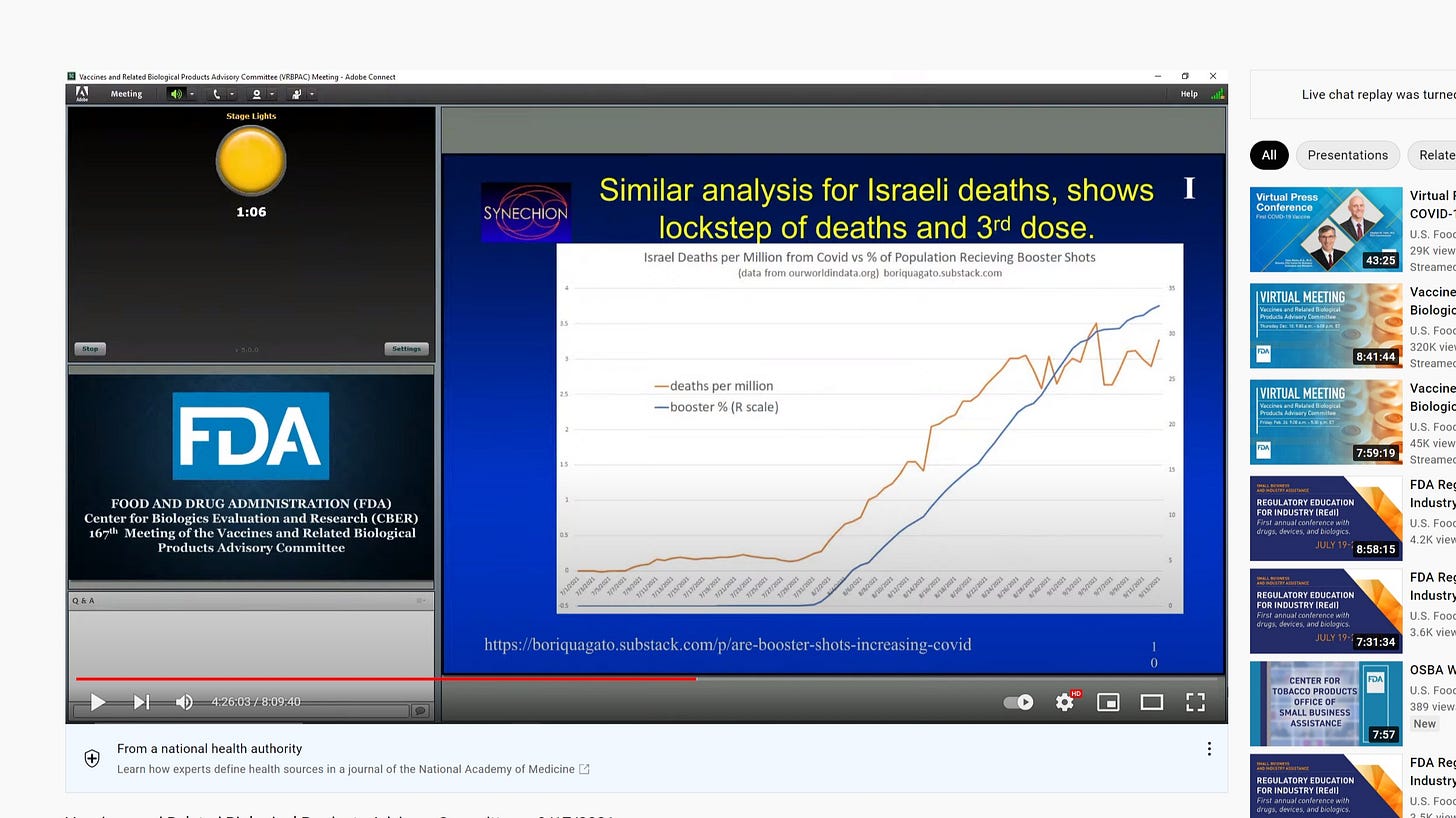Click the connection status bars icon

point(1217,94)
